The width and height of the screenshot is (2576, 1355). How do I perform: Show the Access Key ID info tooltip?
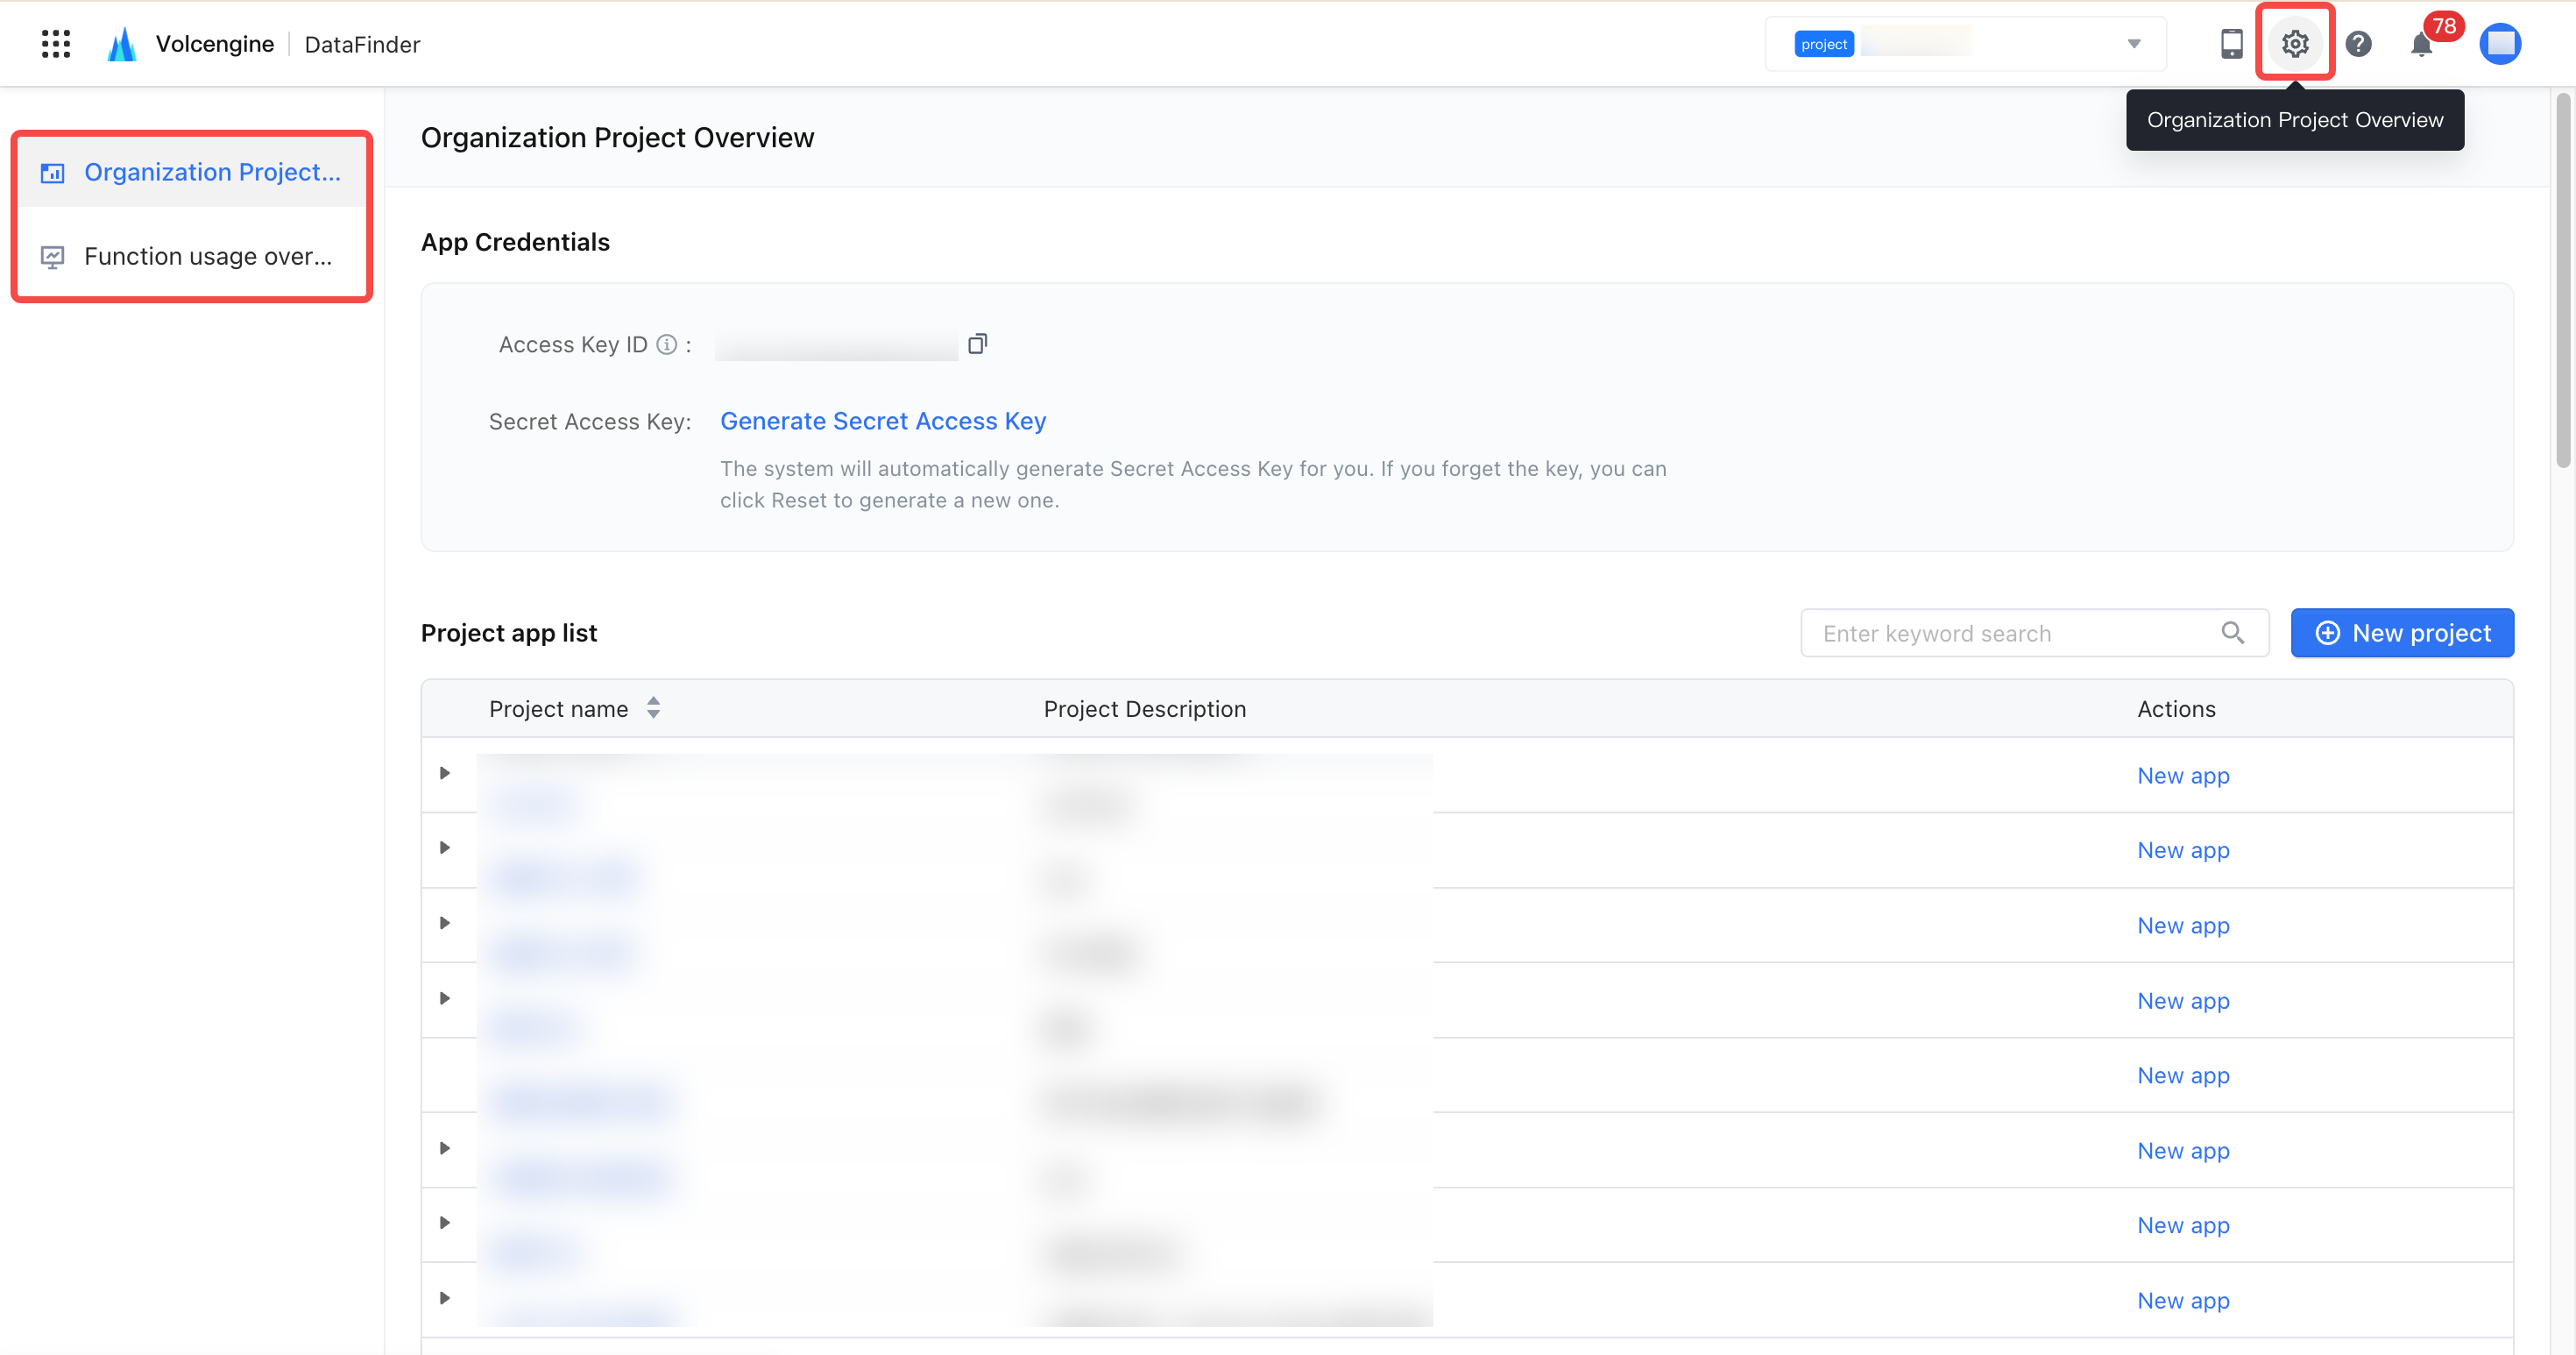pos(666,344)
